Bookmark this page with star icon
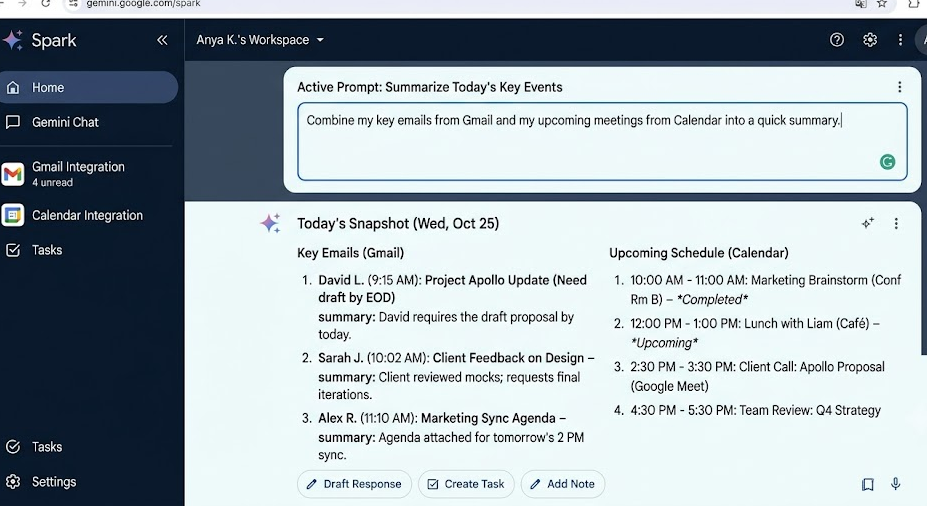This screenshot has height=506, width=927. click(881, 4)
